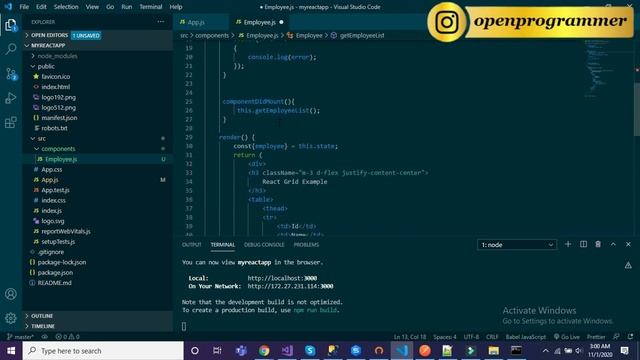Switch to the Problems panel tab
This screenshot has width=640, height=360.
click(306, 244)
